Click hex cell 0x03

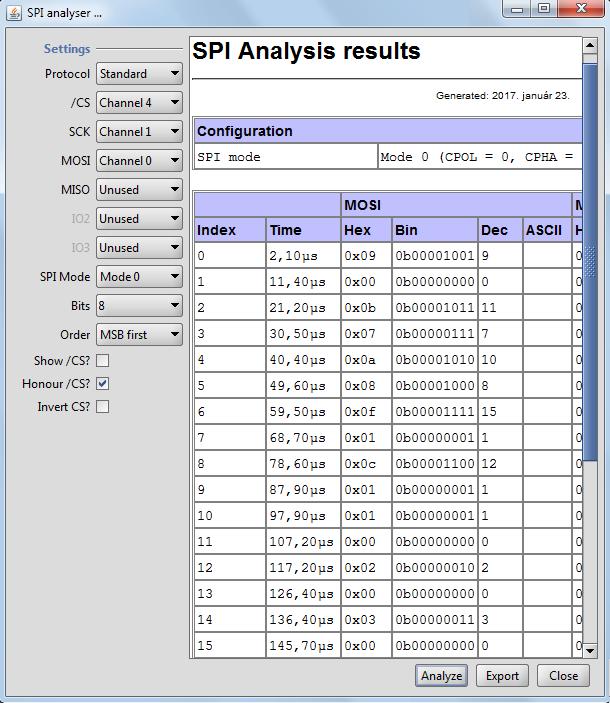(366, 620)
